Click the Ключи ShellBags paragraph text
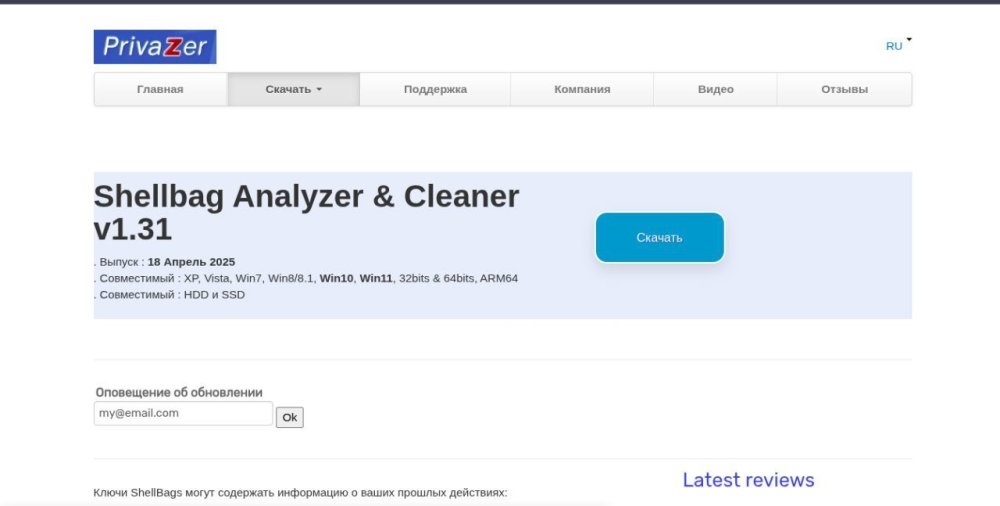 tap(300, 493)
